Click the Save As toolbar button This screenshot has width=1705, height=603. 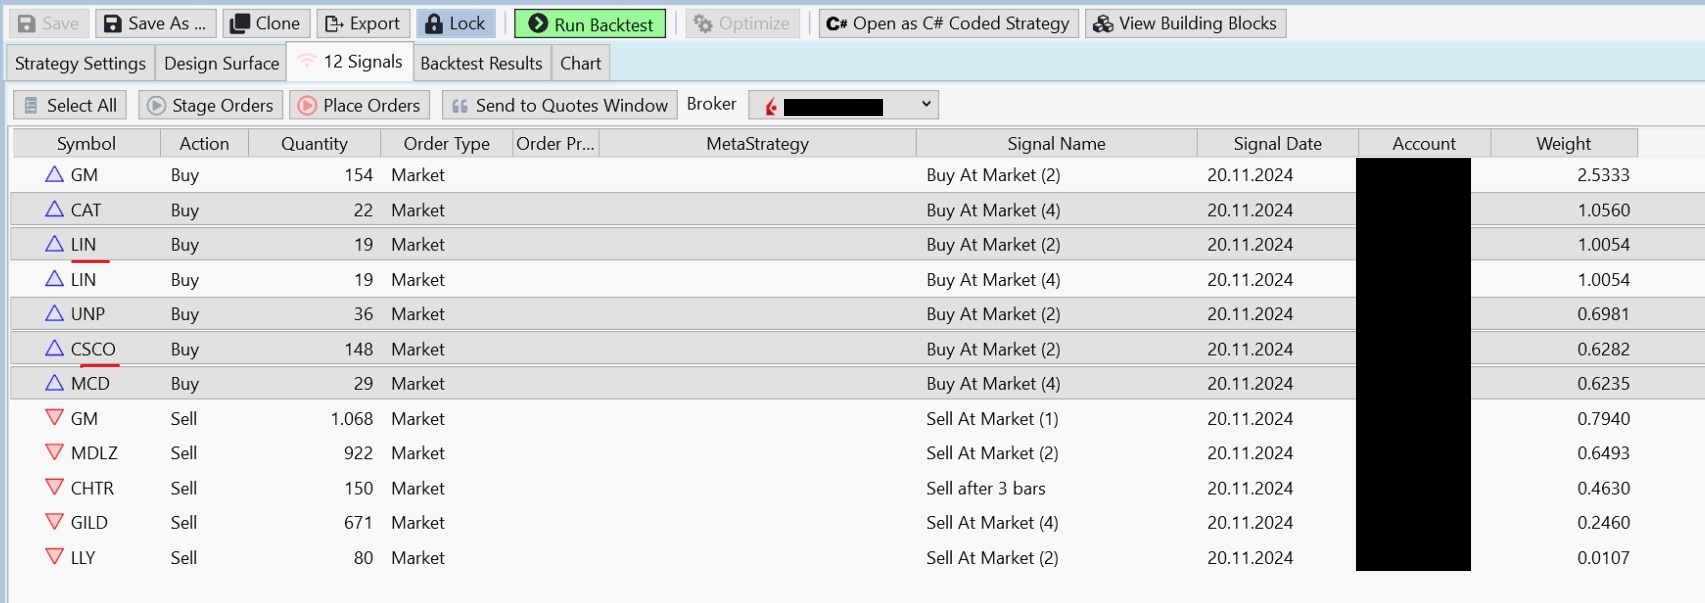(155, 23)
